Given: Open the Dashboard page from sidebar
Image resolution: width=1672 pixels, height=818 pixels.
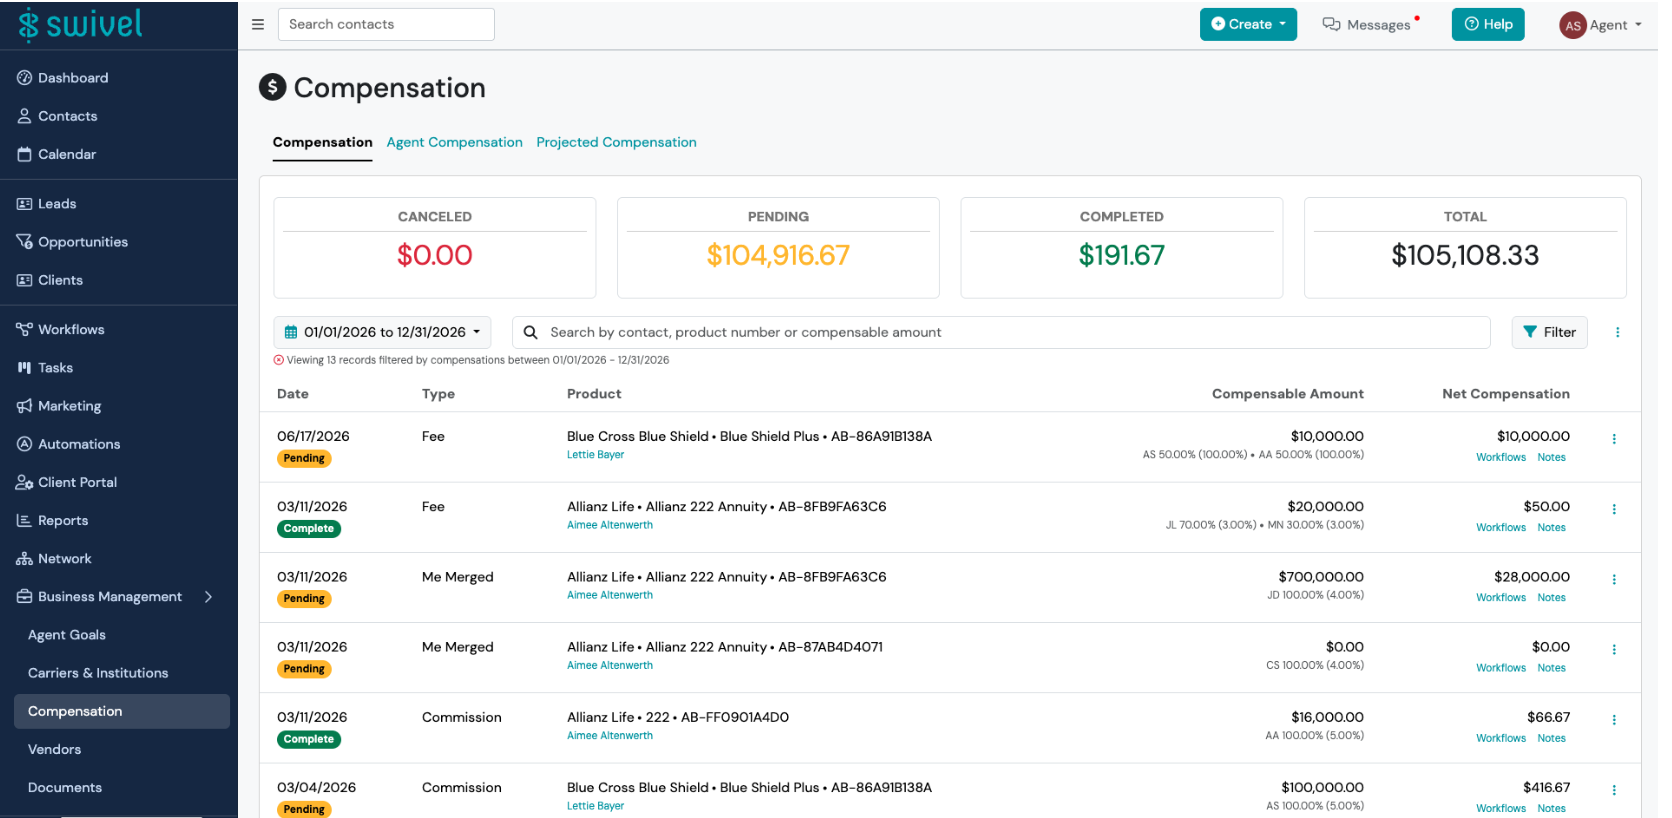Looking at the screenshot, I should coord(62,78).
